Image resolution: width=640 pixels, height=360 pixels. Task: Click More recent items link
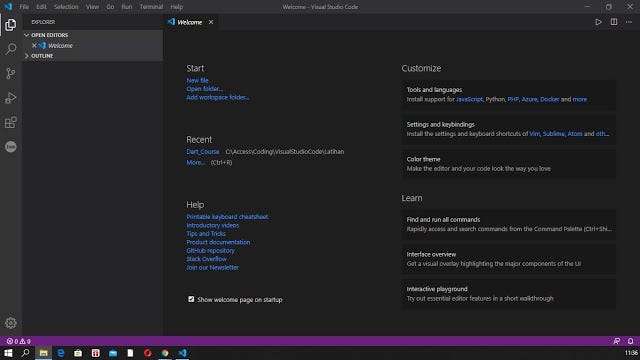196,162
